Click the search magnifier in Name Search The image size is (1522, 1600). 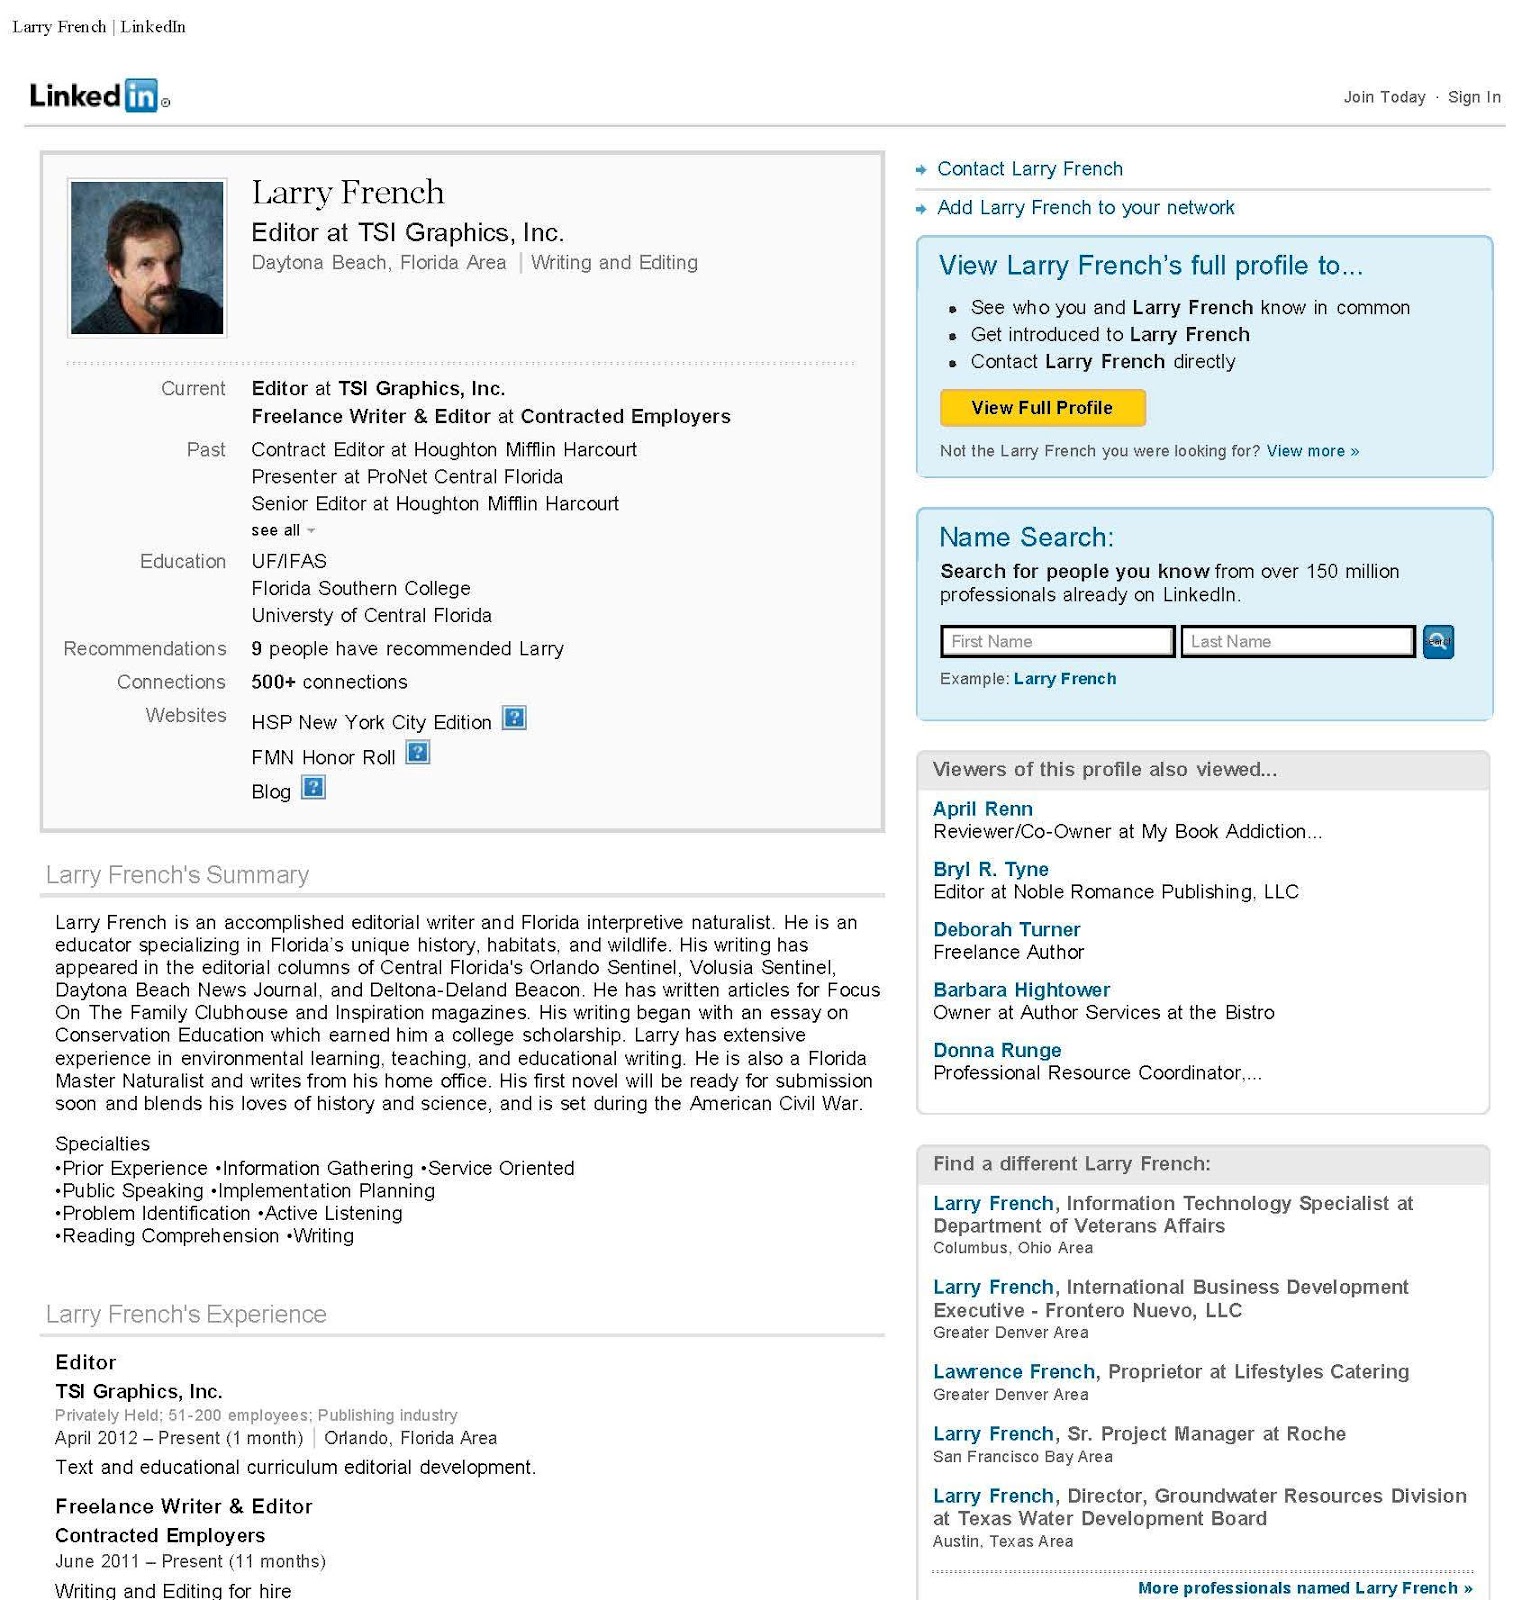click(x=1438, y=641)
